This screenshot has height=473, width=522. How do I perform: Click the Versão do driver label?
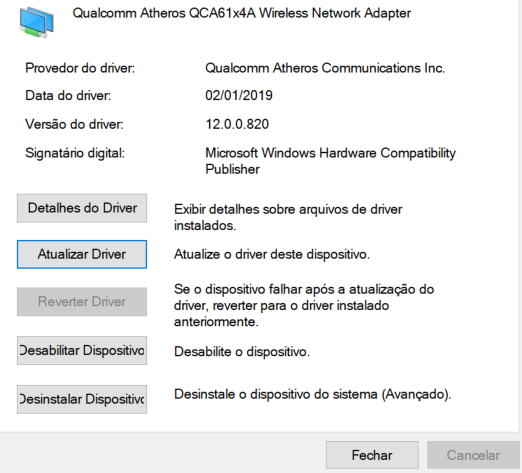[74, 124]
